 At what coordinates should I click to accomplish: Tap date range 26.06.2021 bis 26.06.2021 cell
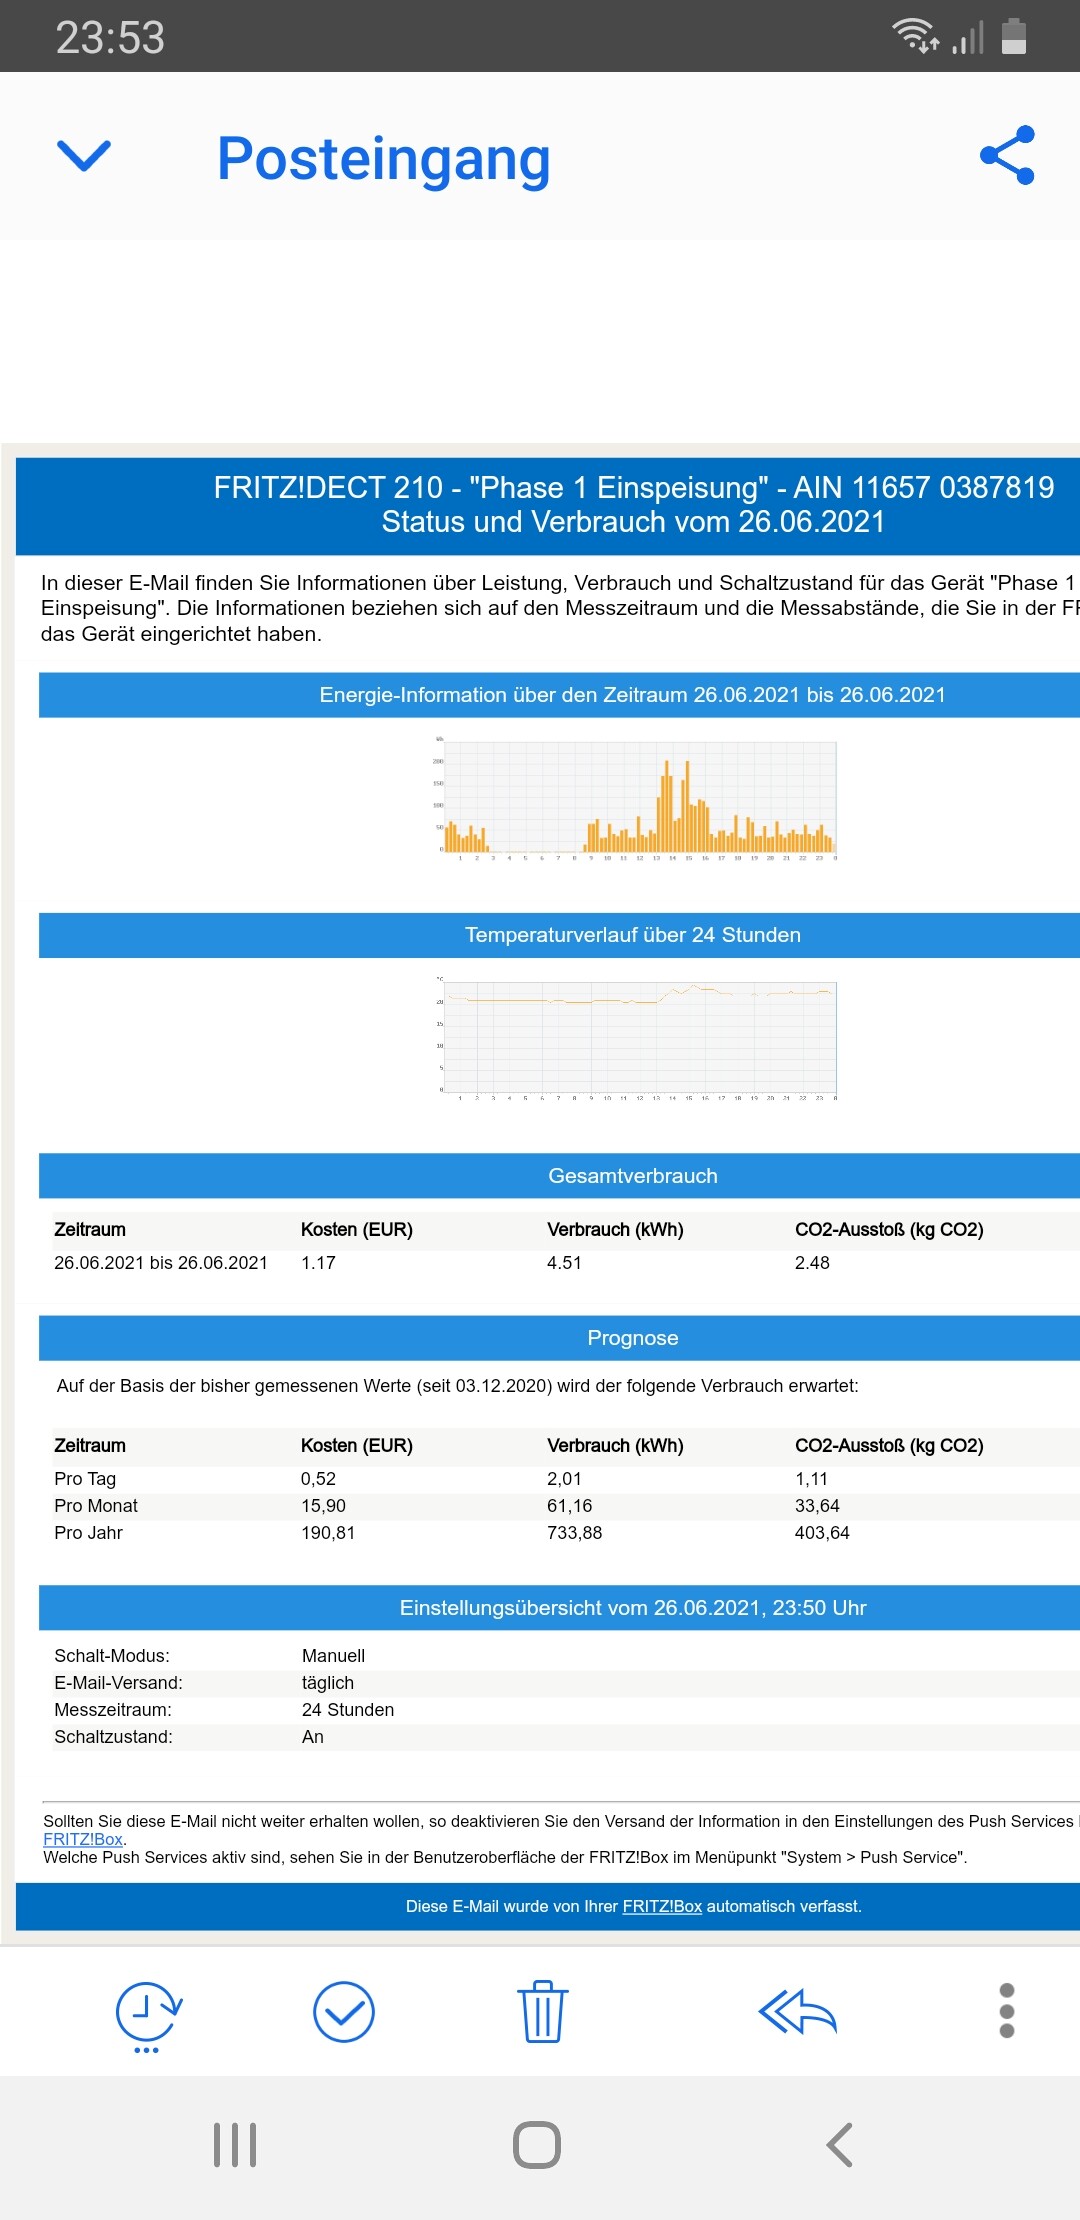(161, 1263)
